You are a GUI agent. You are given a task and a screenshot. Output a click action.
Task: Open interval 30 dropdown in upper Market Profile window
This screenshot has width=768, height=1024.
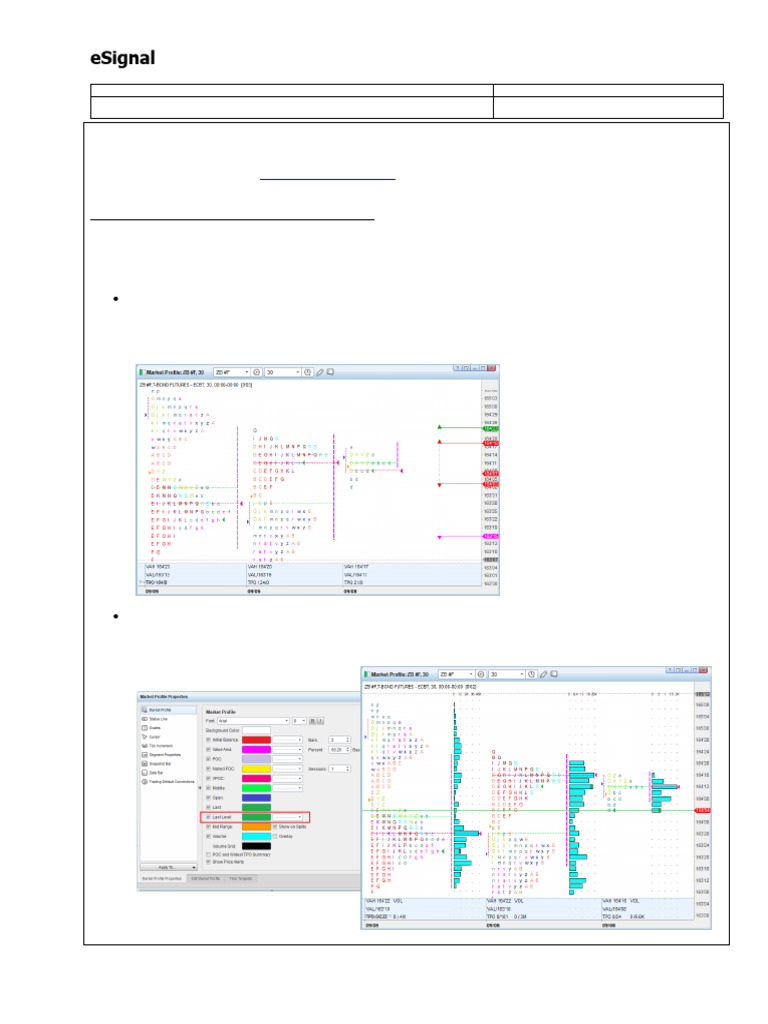[x=283, y=372]
